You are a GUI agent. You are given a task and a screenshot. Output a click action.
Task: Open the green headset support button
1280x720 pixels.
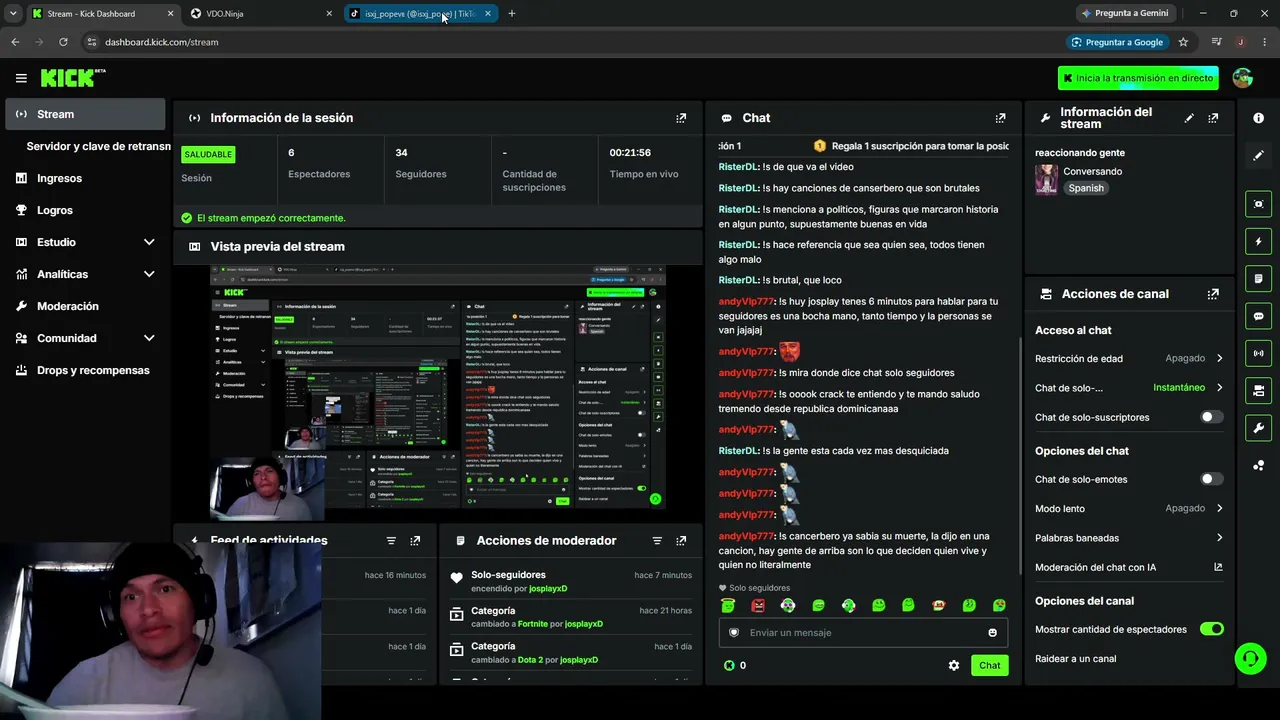pyautogui.click(x=1250, y=658)
